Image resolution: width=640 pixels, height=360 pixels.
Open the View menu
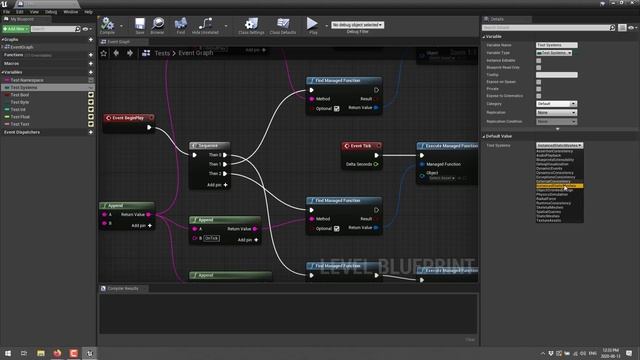34,12
